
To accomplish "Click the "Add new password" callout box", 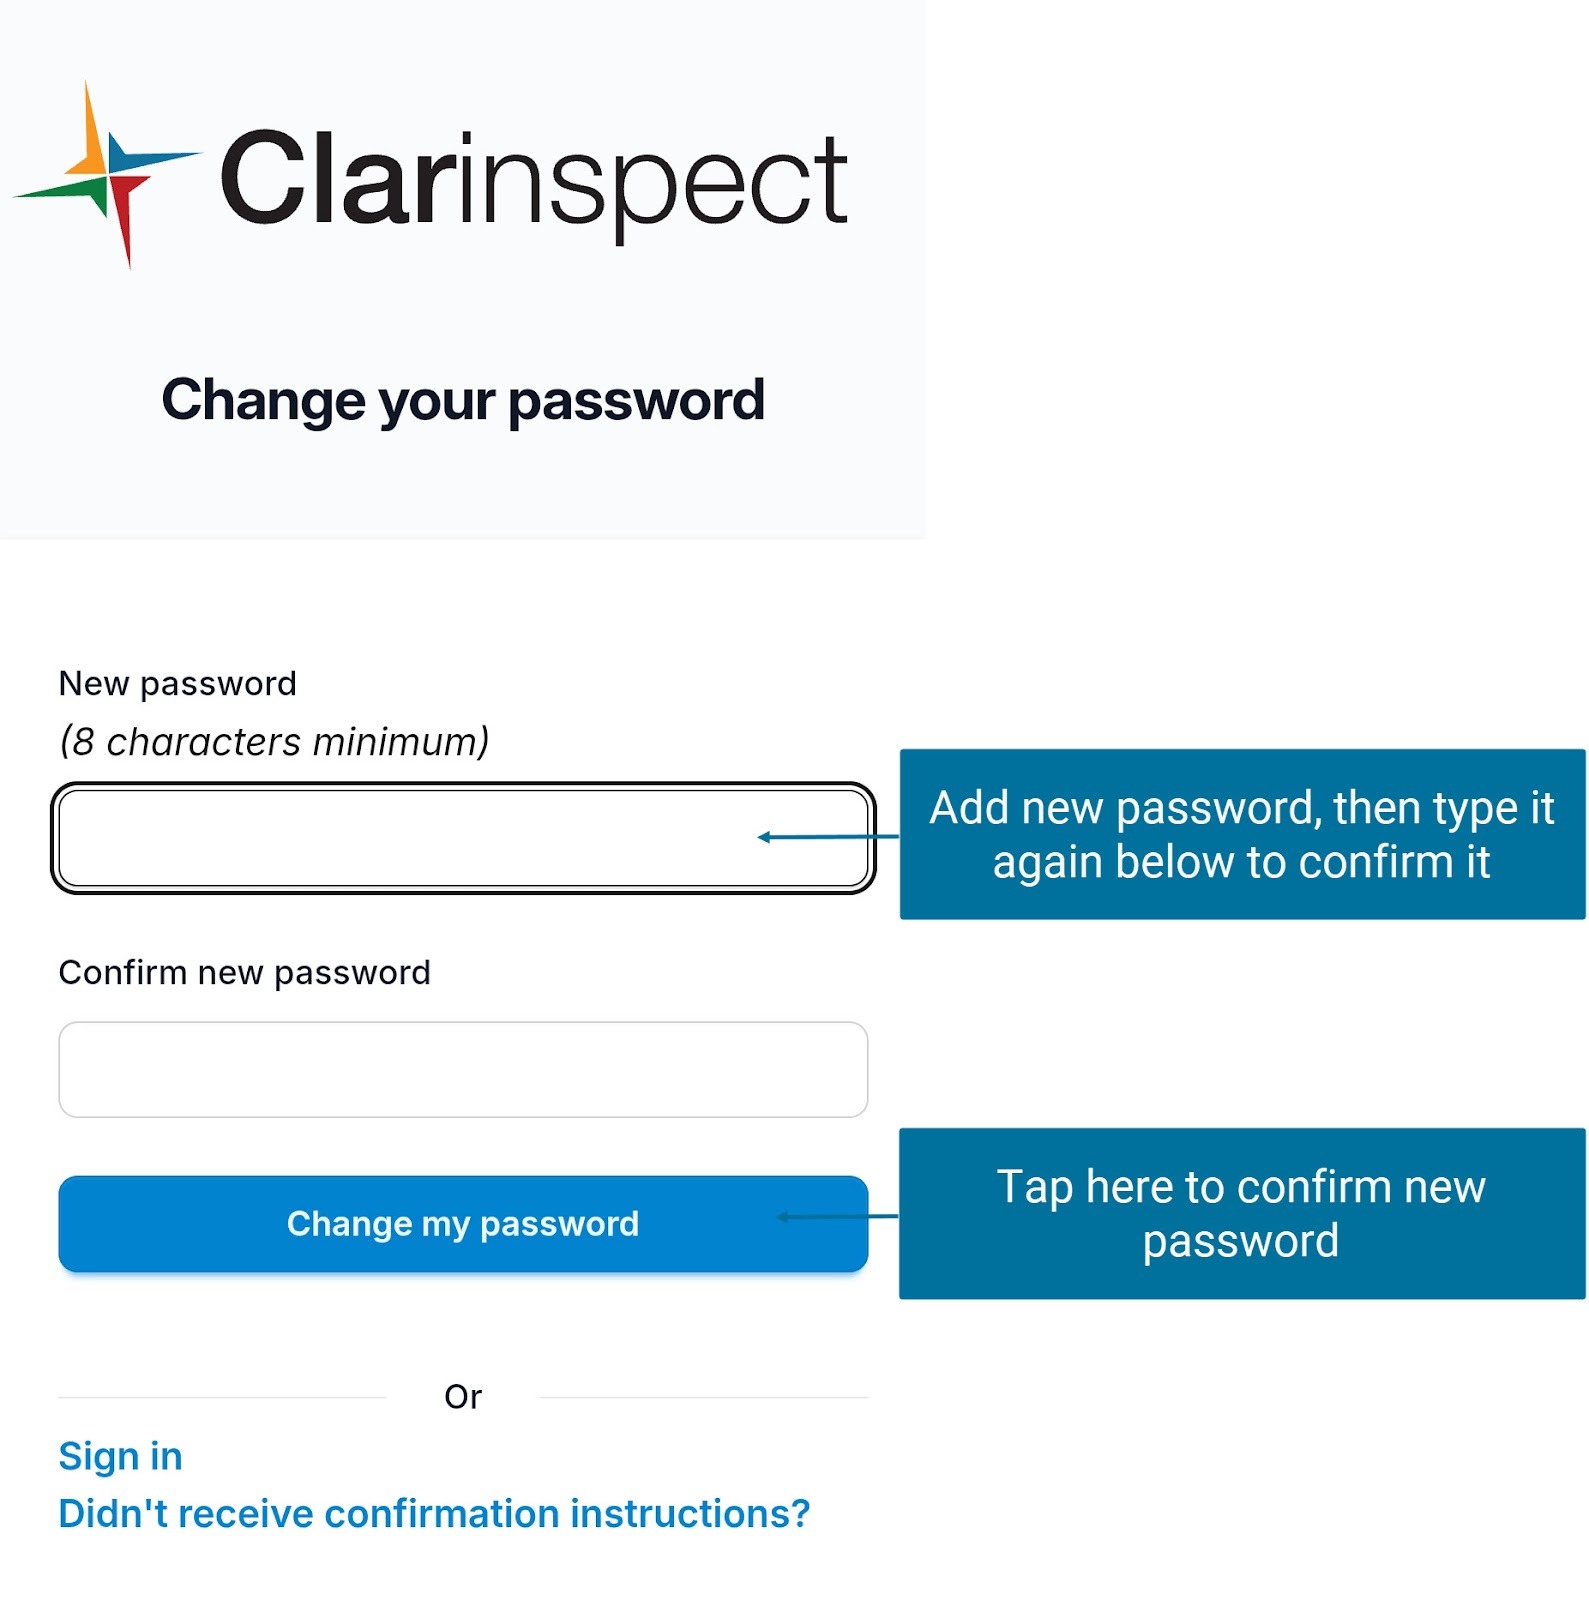I will (1242, 834).
